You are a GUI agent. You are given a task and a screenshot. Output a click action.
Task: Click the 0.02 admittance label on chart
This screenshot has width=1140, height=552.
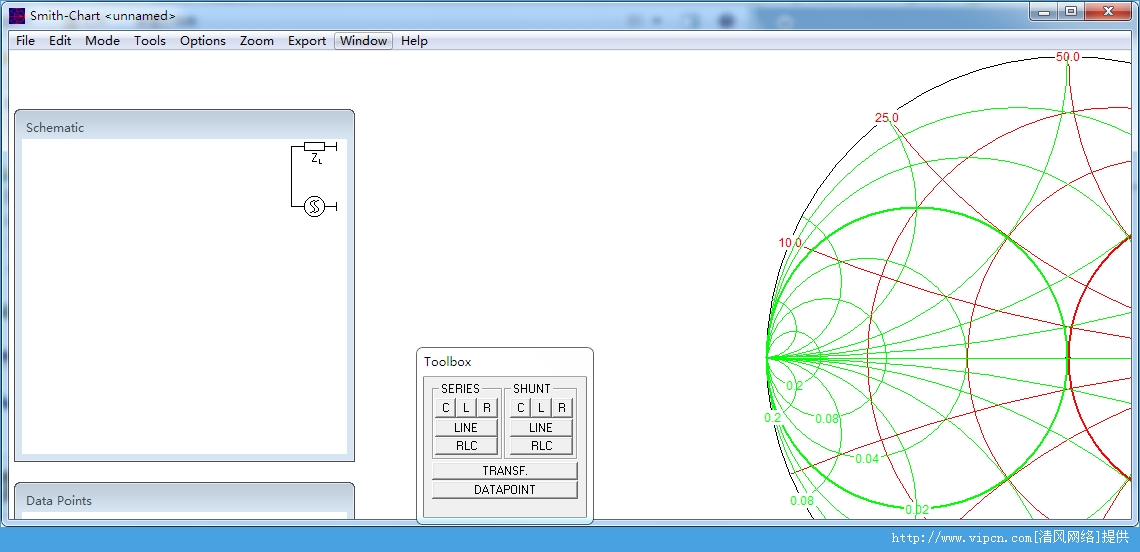pos(918,510)
